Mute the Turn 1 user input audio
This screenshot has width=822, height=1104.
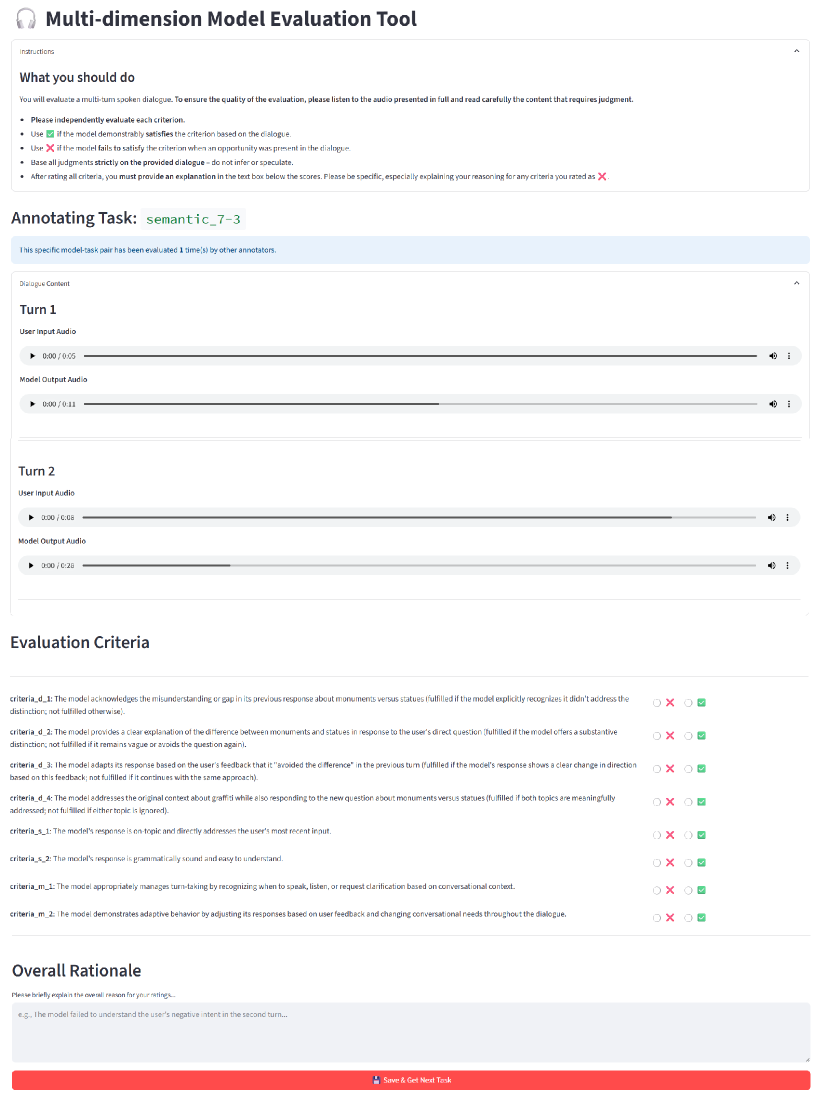click(x=772, y=356)
